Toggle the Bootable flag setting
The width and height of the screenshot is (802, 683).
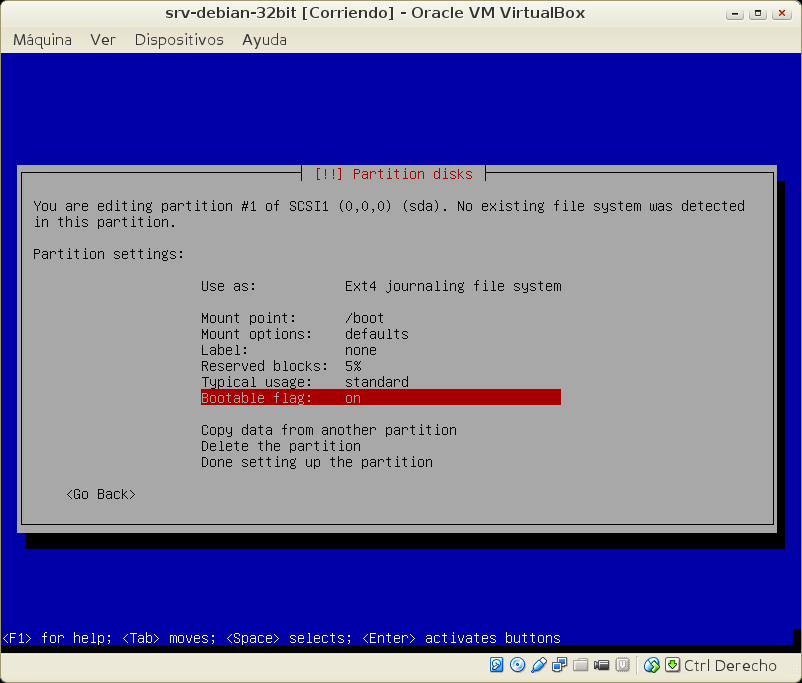coord(380,398)
